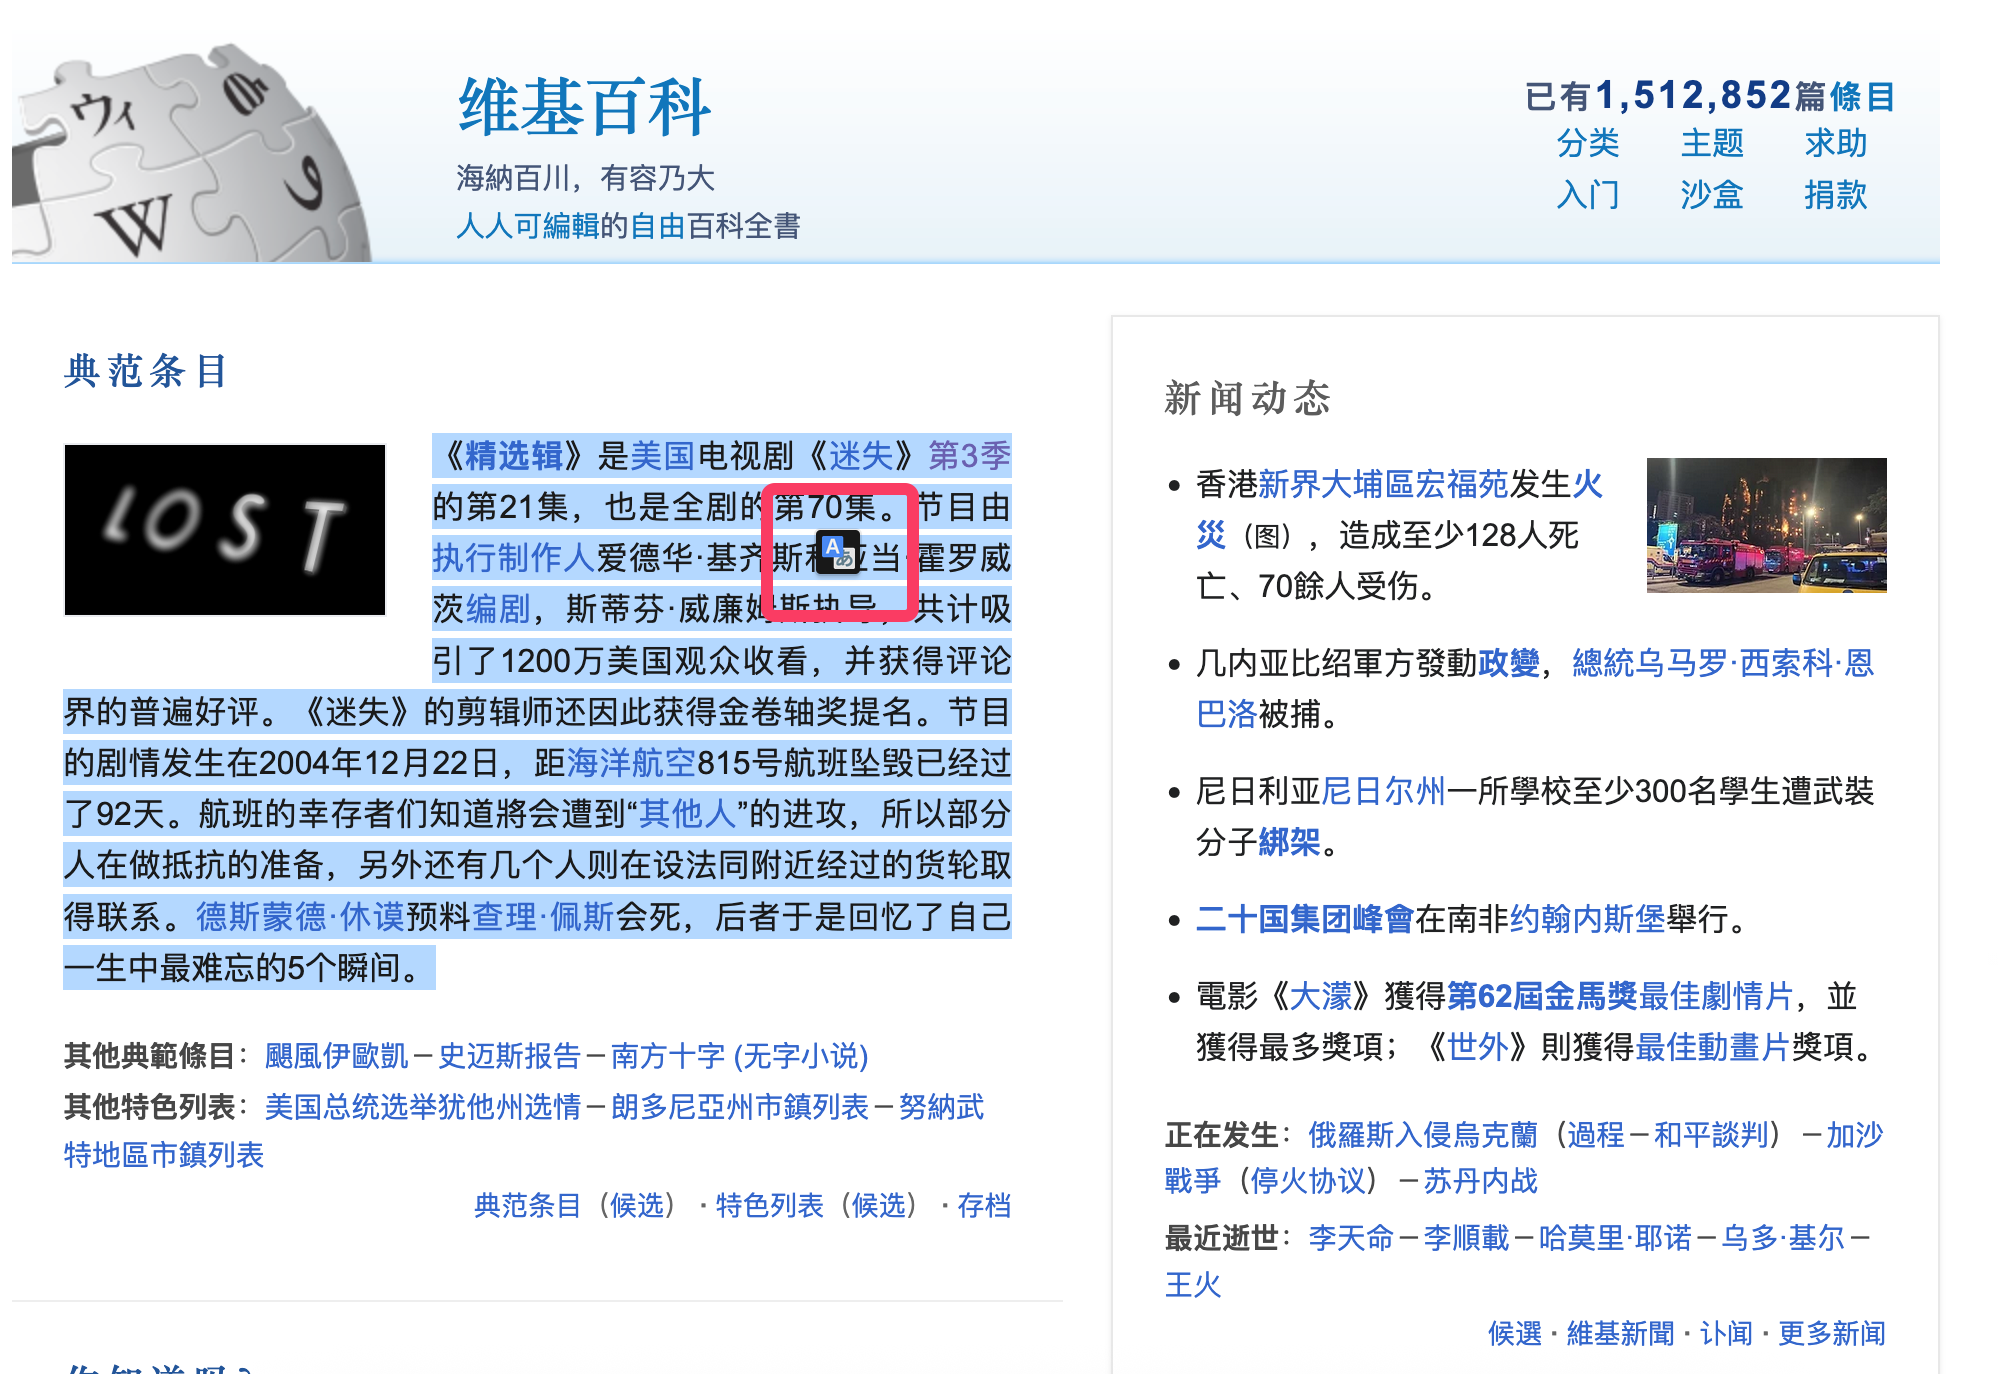Click the 南方十字 (无字小说) link

[739, 1056]
